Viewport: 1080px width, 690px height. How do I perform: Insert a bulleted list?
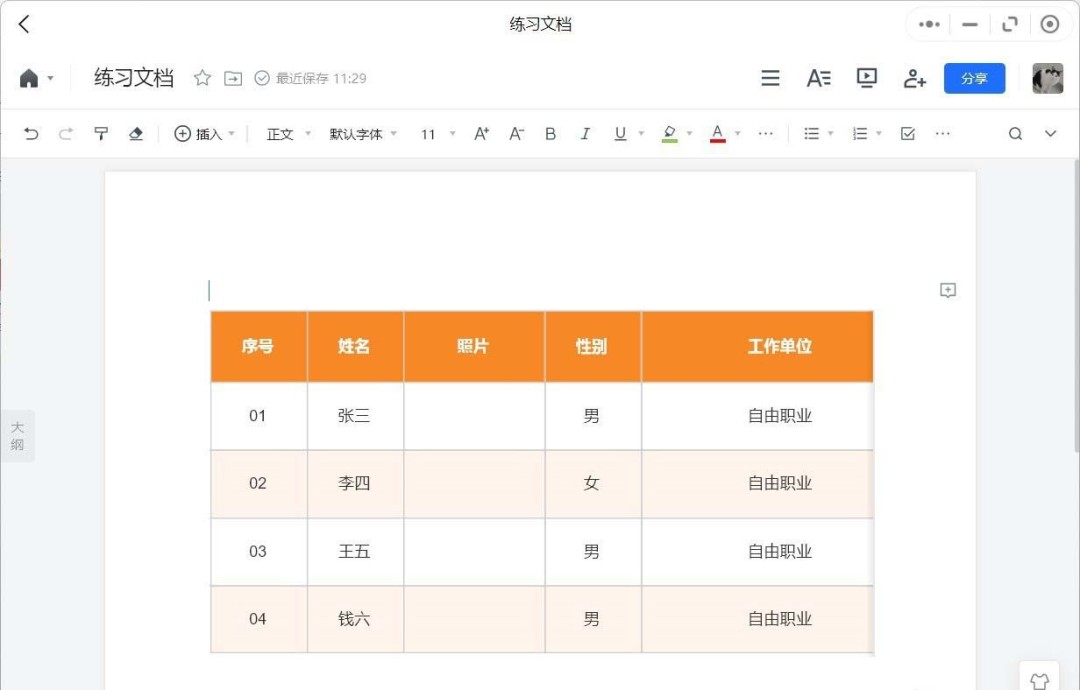(x=813, y=133)
